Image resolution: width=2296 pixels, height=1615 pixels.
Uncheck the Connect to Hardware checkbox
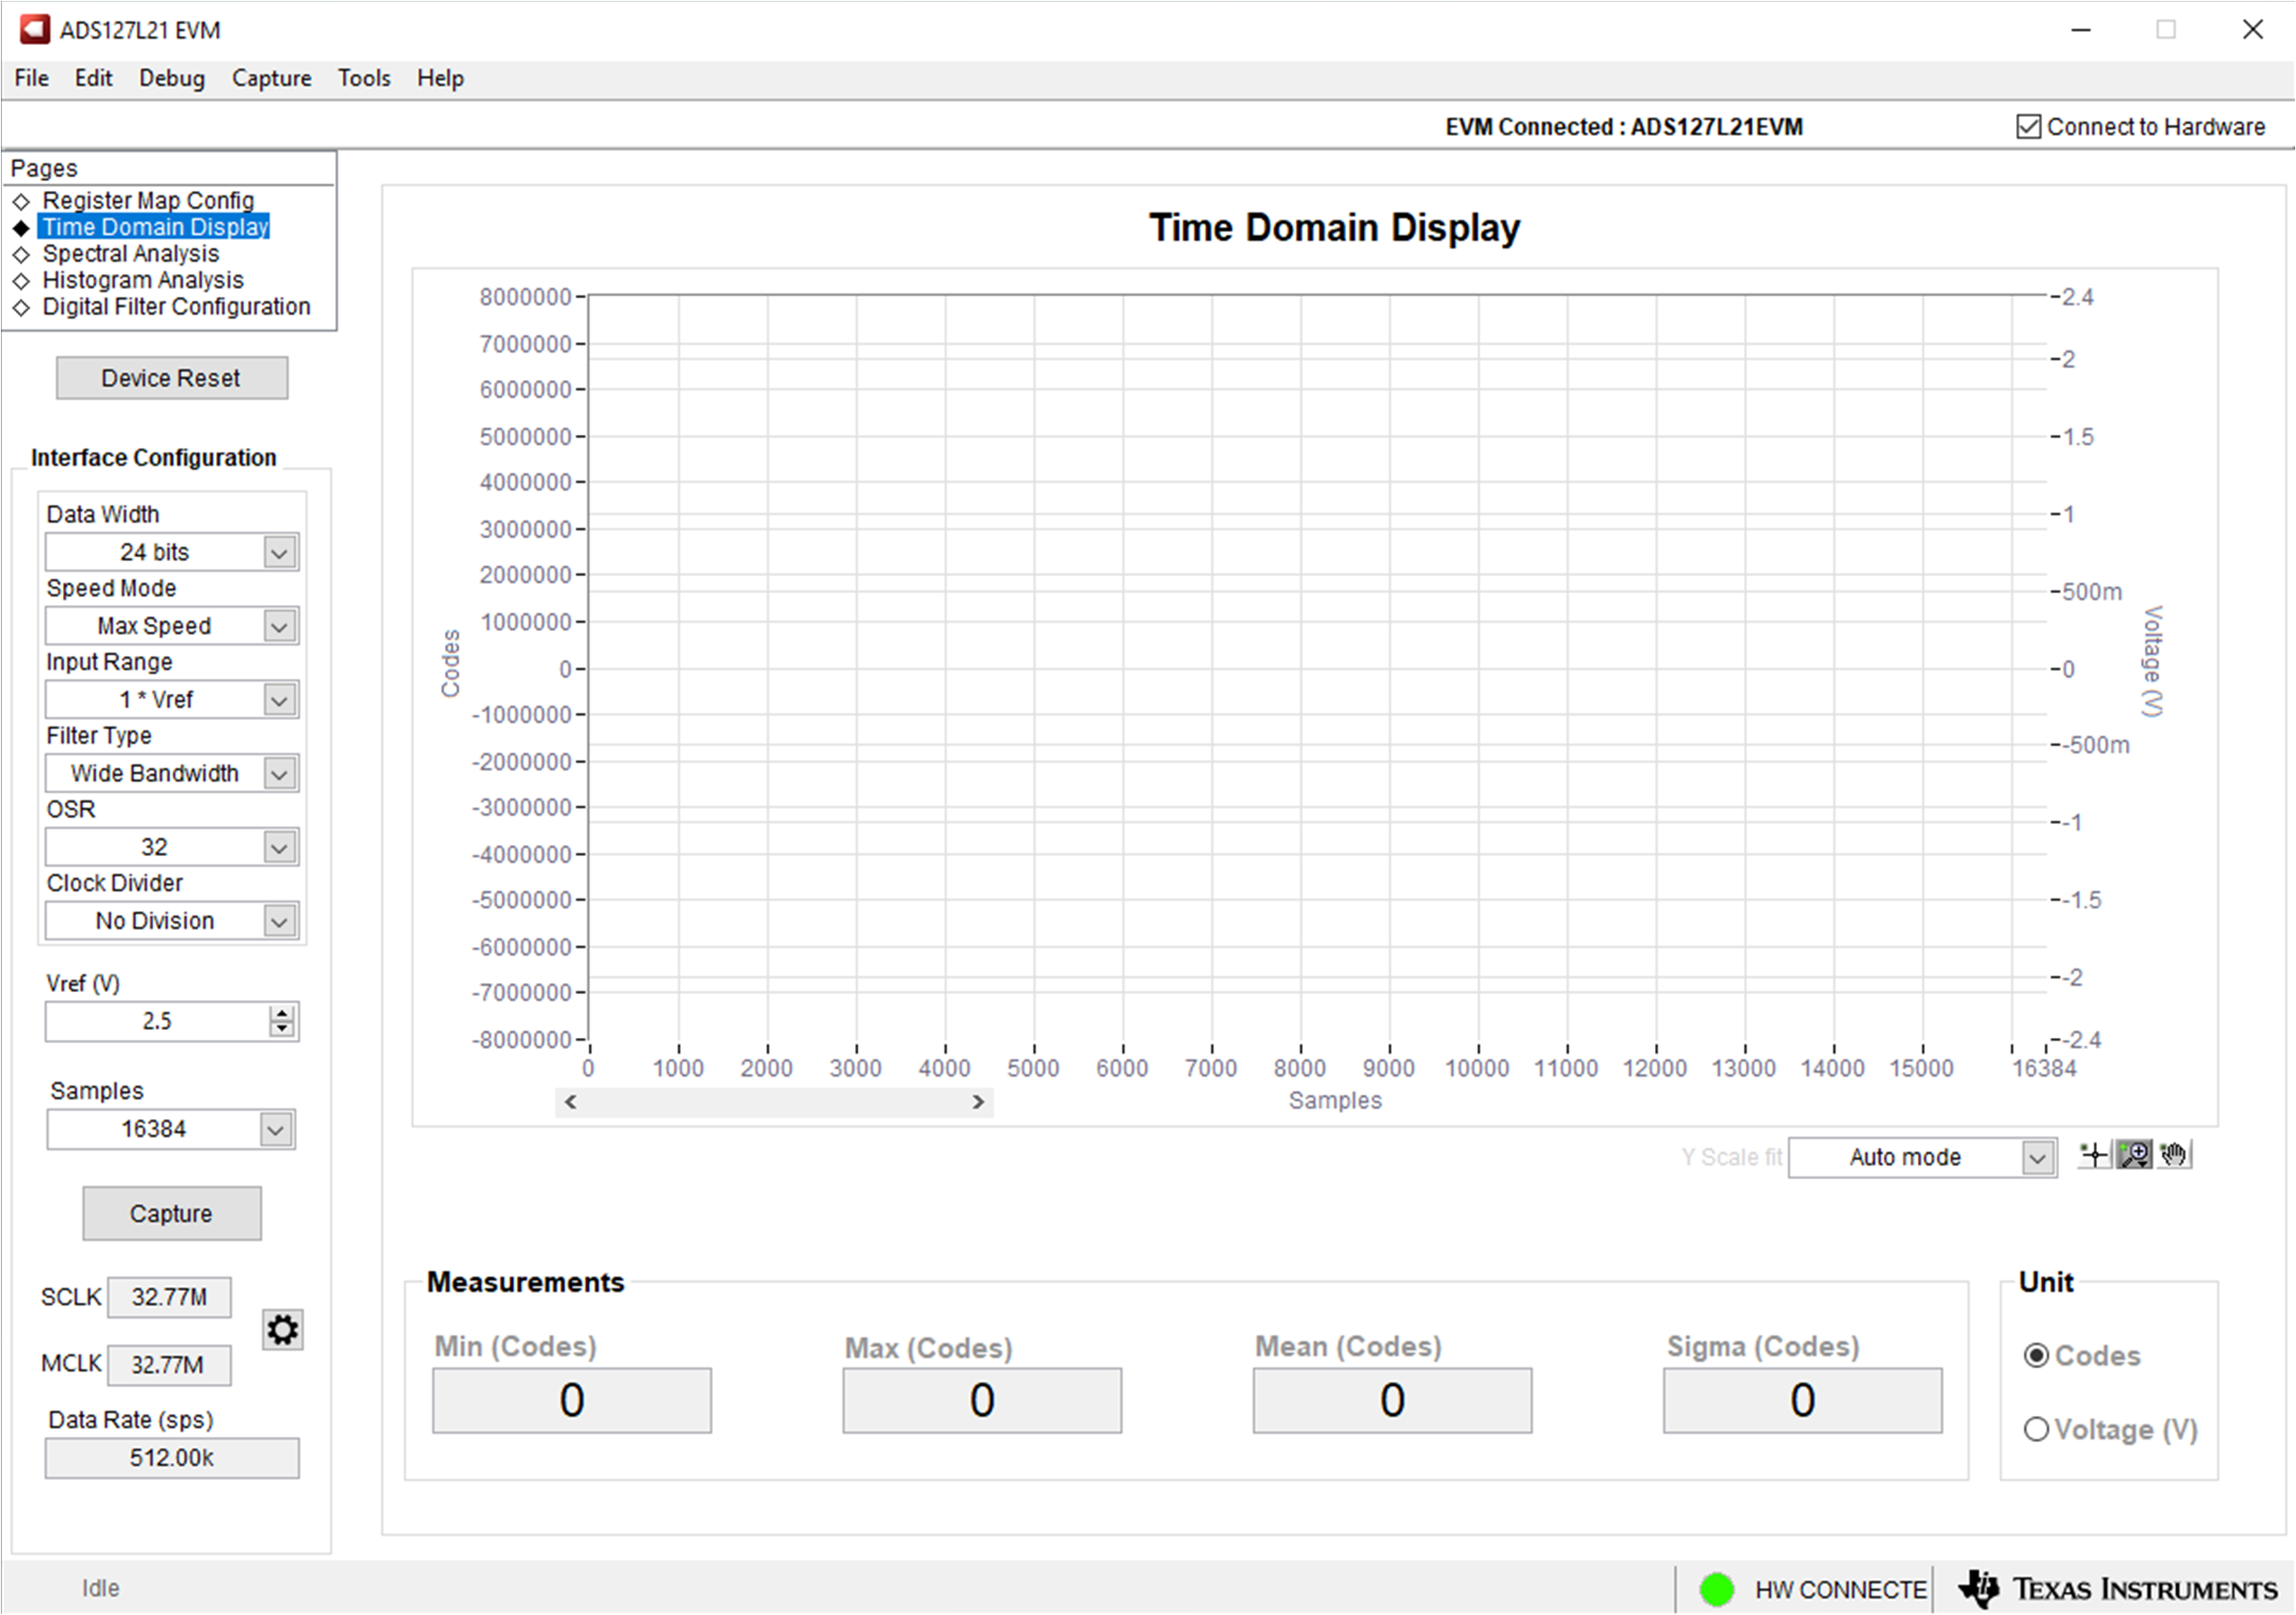point(2027,126)
